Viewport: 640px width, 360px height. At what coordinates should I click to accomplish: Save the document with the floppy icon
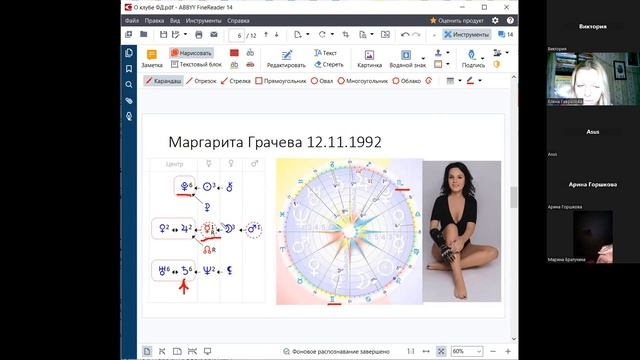(x=163, y=35)
